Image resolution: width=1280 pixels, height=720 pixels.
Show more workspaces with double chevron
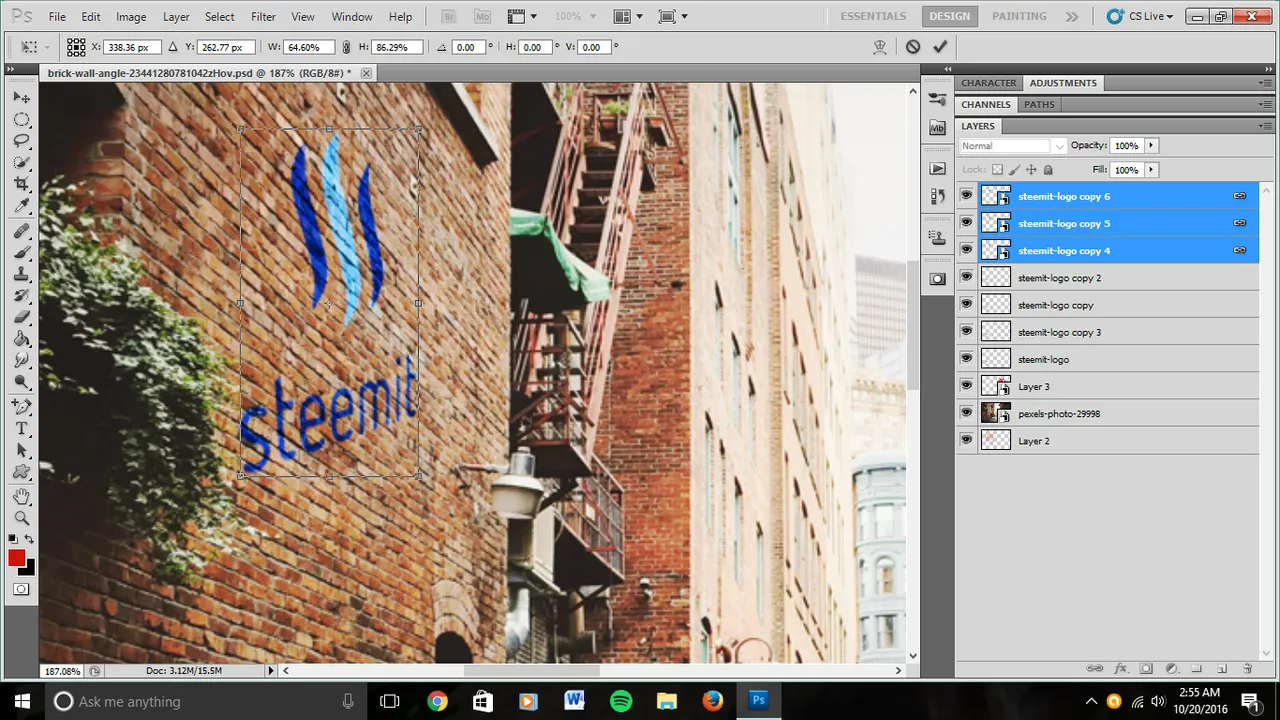click(x=1072, y=17)
